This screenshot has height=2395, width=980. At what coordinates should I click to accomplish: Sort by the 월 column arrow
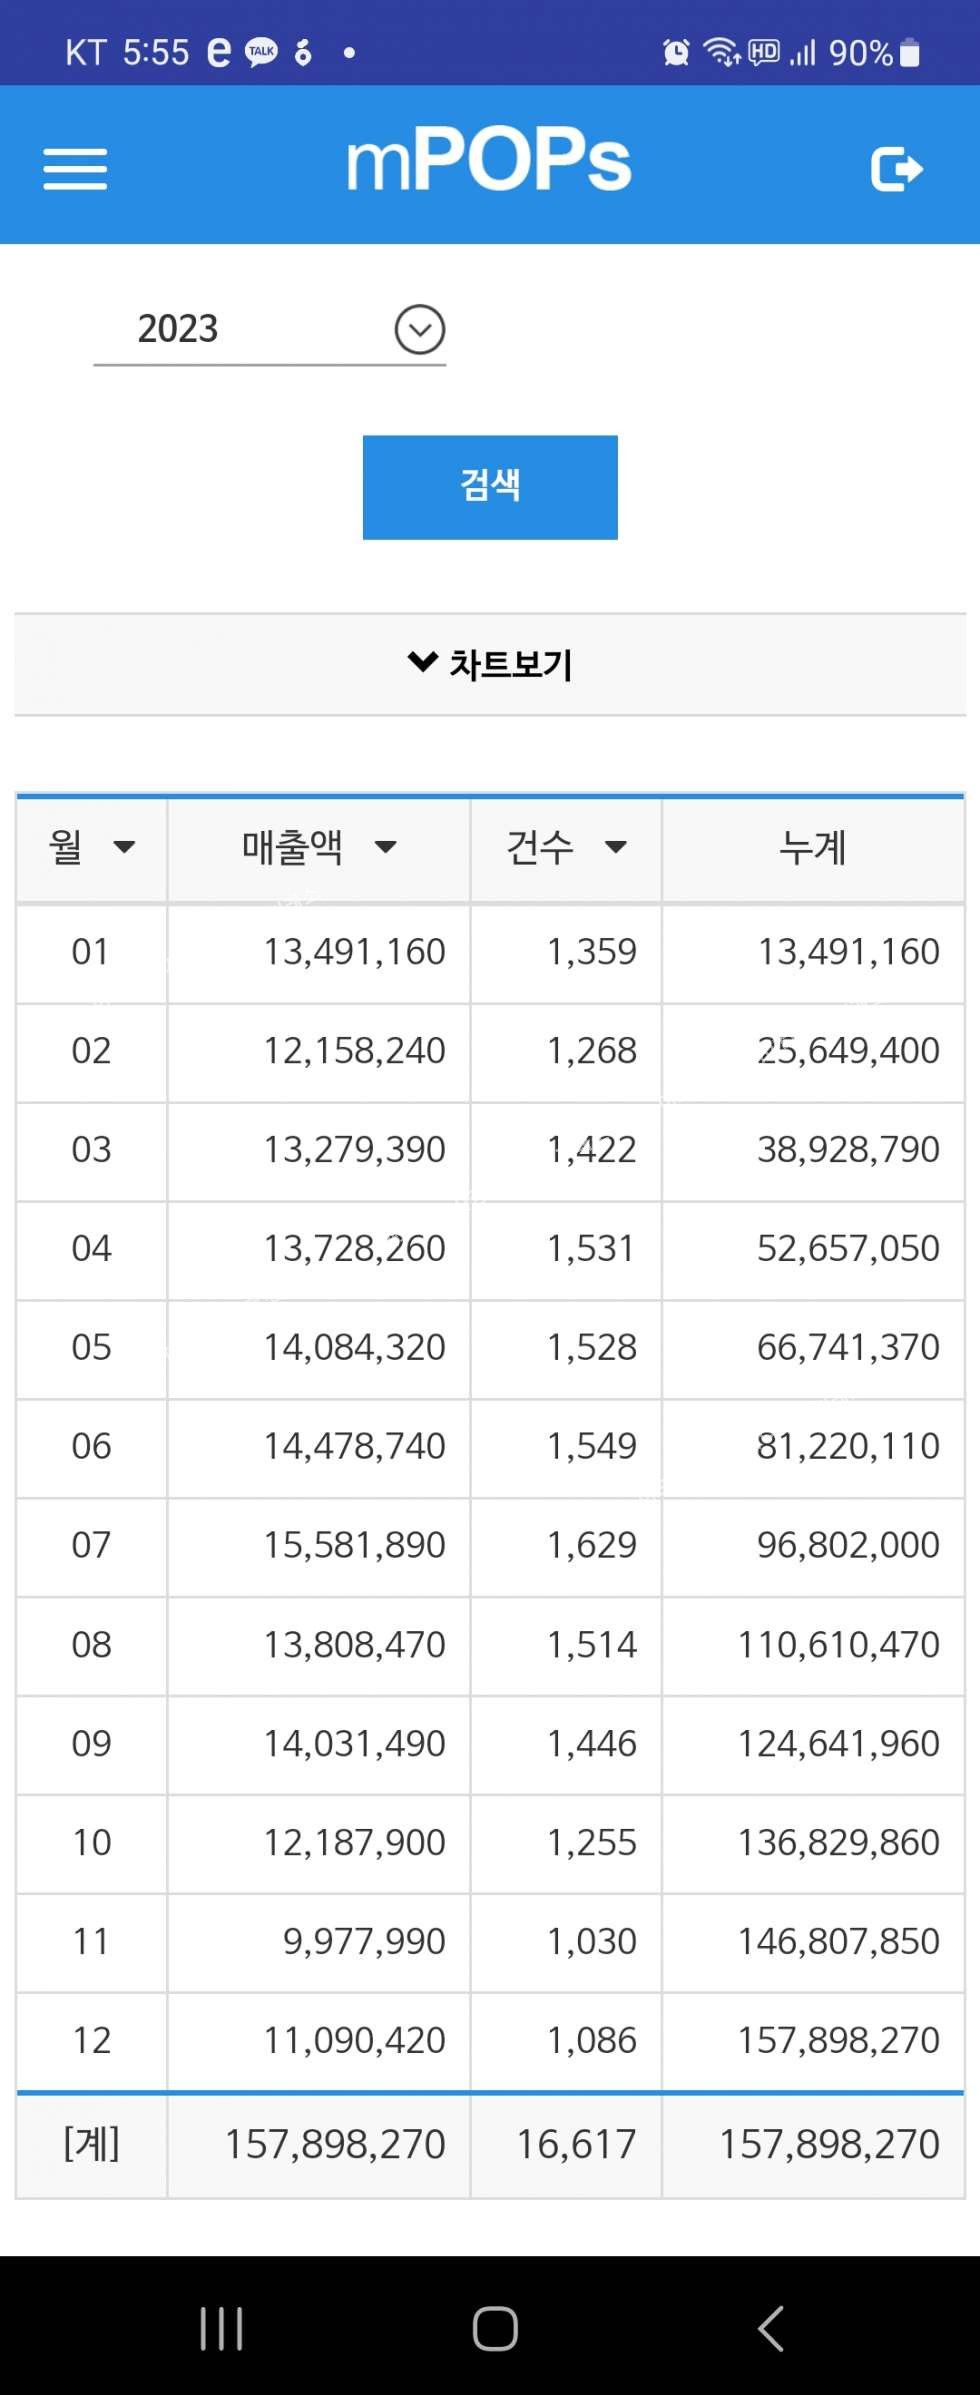(124, 848)
